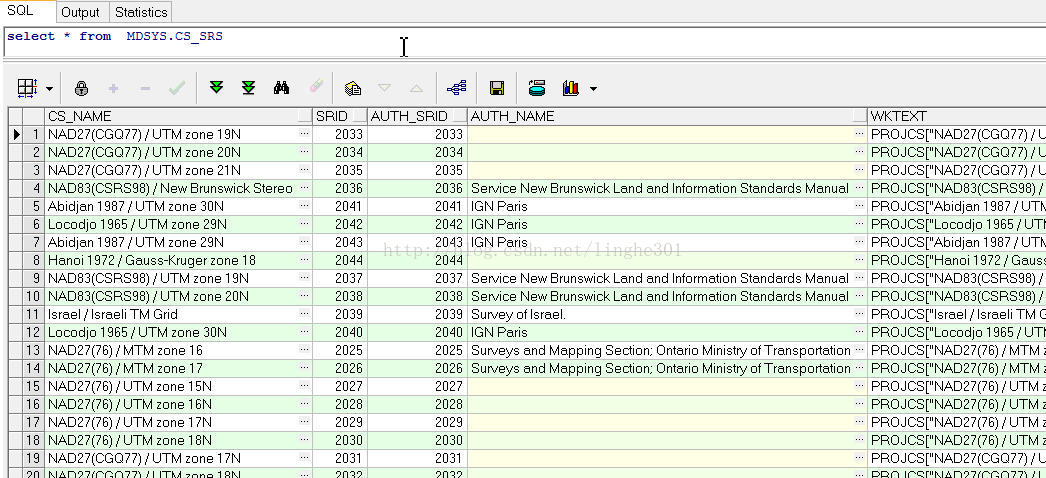Viewport: 1046px width, 478px height.
Task: Select cell 'NAD27(76) / UTM zone 15N'
Action: tap(171, 387)
